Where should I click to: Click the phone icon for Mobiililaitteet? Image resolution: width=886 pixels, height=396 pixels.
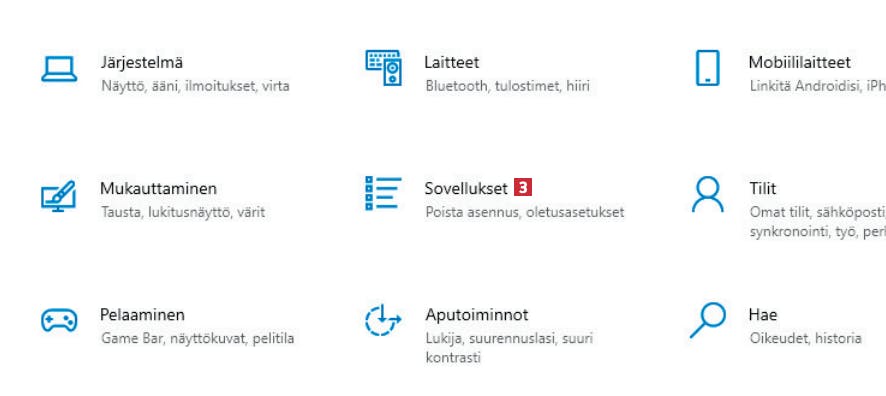[x=707, y=68]
